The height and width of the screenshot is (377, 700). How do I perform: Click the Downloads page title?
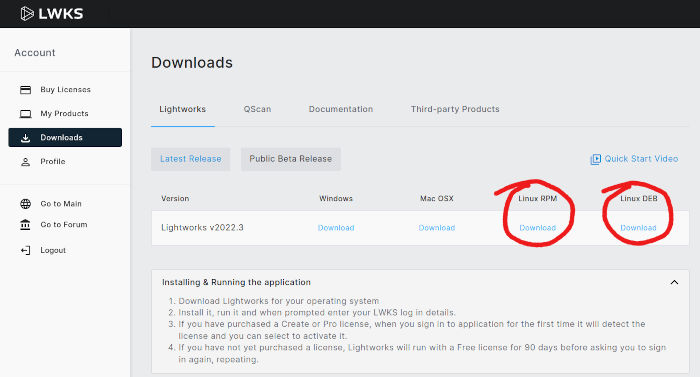click(x=192, y=63)
